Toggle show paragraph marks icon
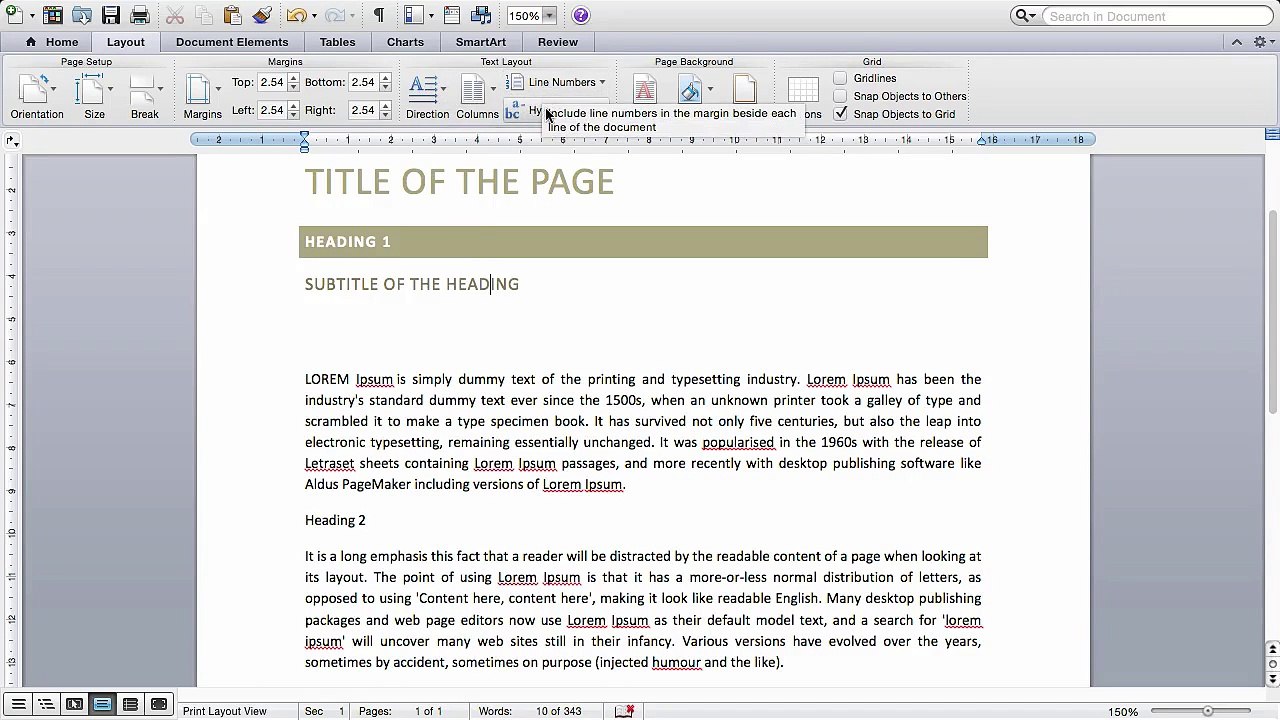 (x=379, y=15)
